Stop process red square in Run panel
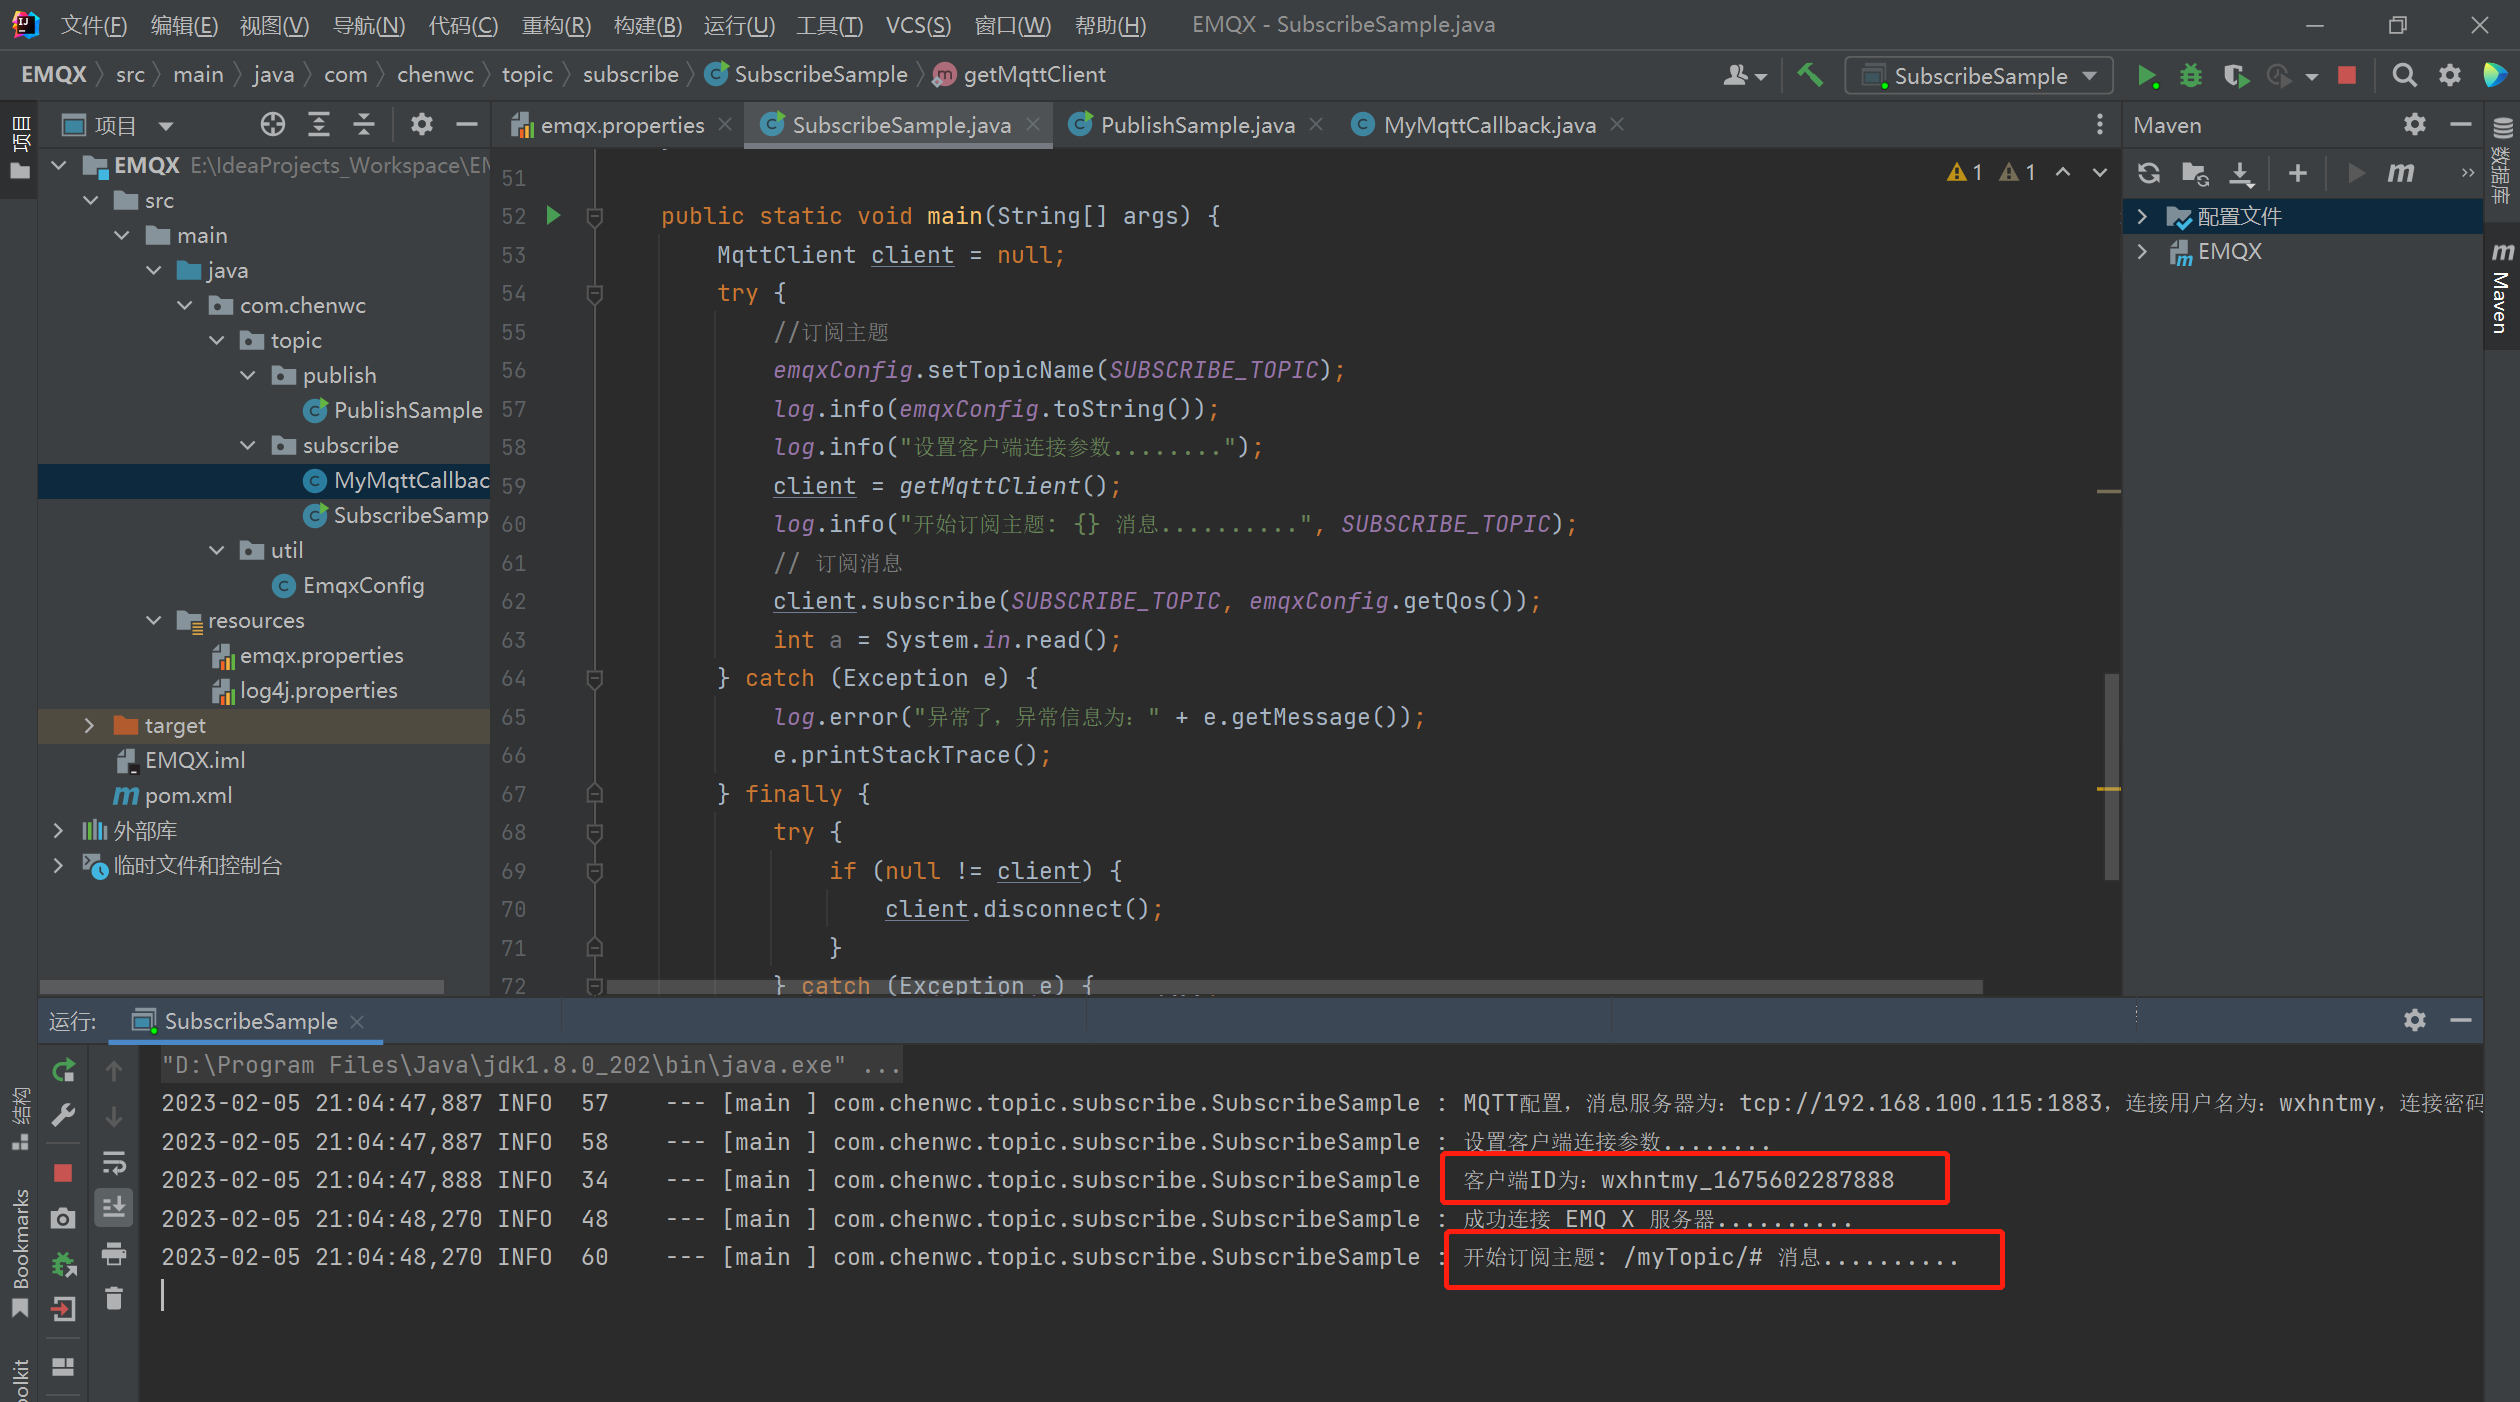The image size is (2520, 1402). click(63, 1172)
